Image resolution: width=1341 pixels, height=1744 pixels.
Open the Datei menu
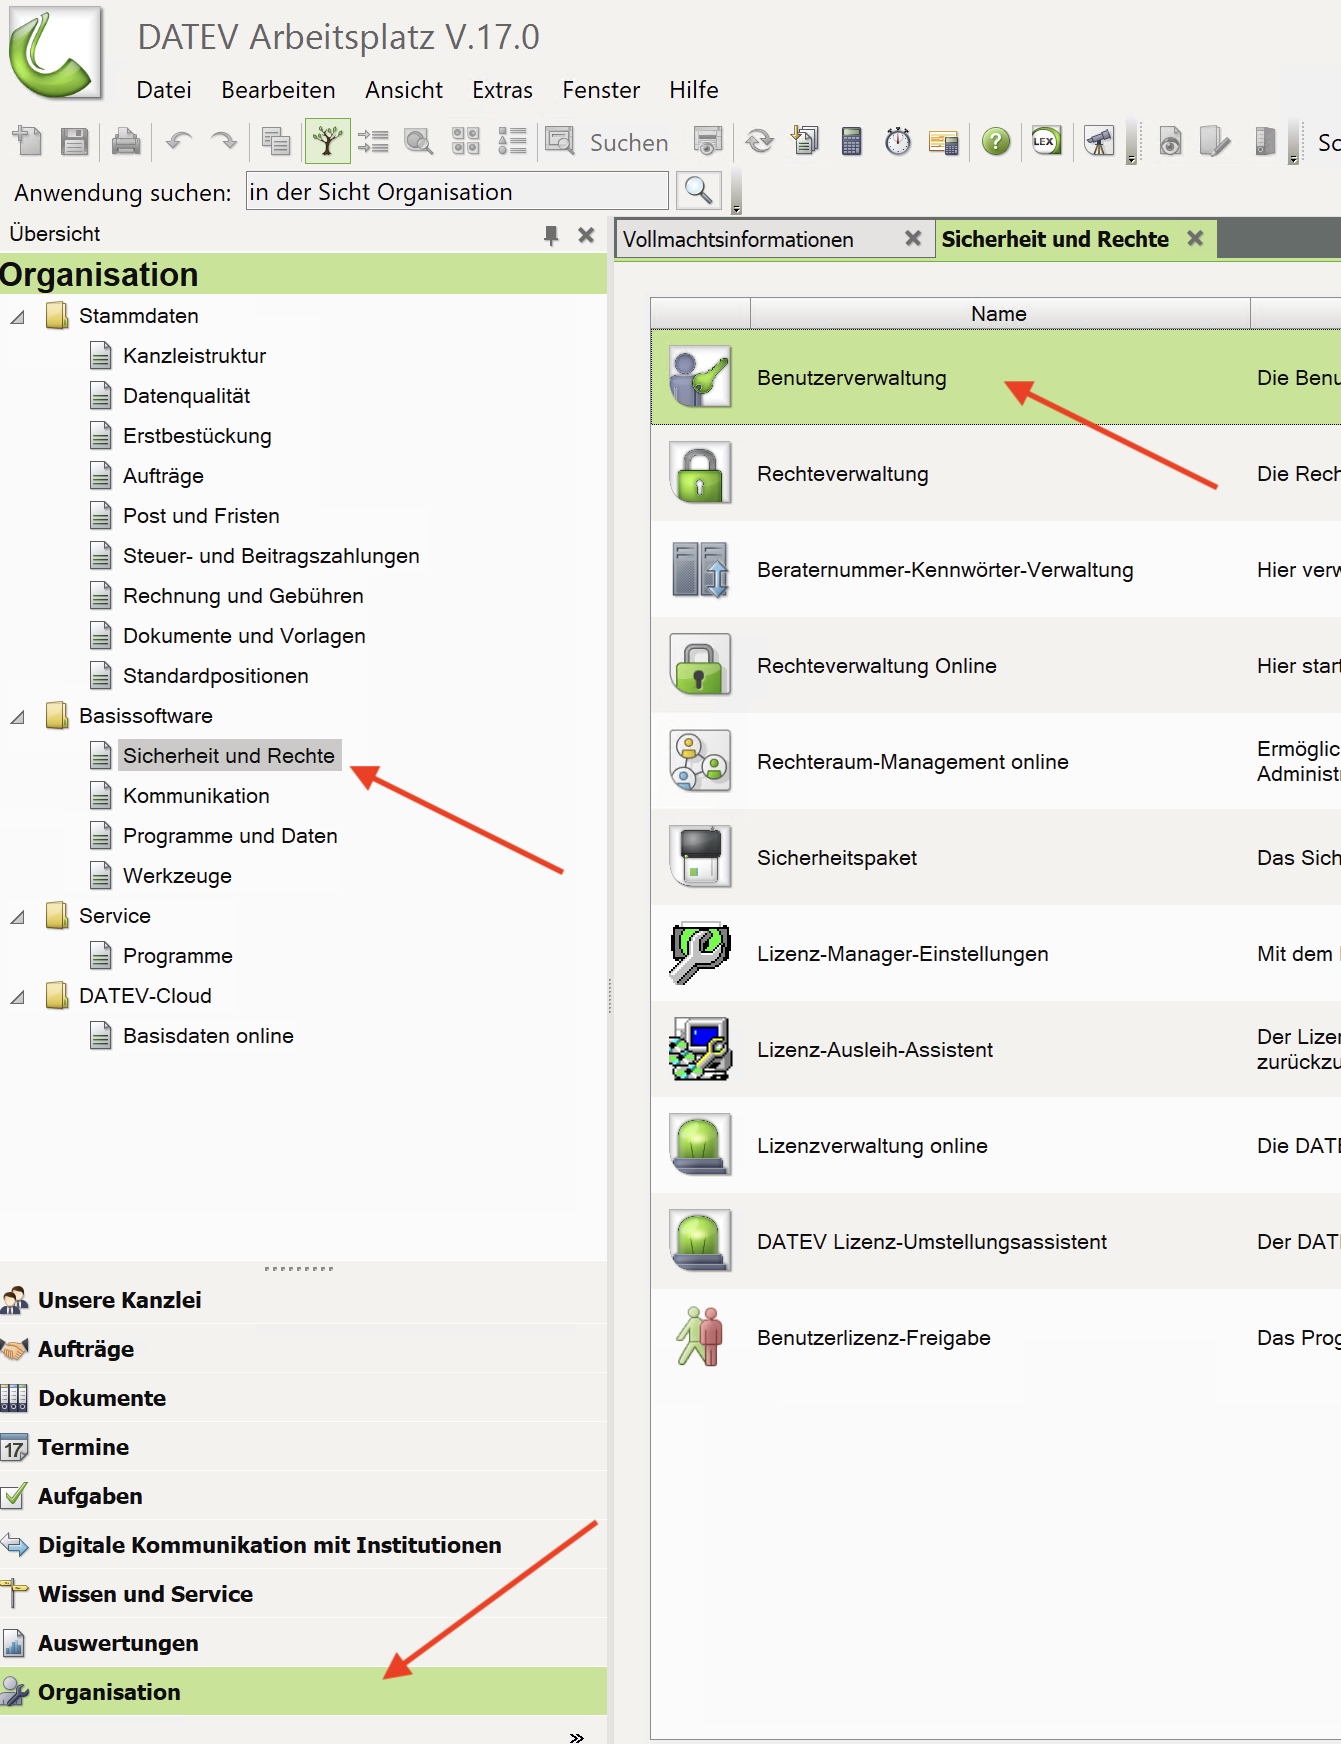[x=164, y=90]
